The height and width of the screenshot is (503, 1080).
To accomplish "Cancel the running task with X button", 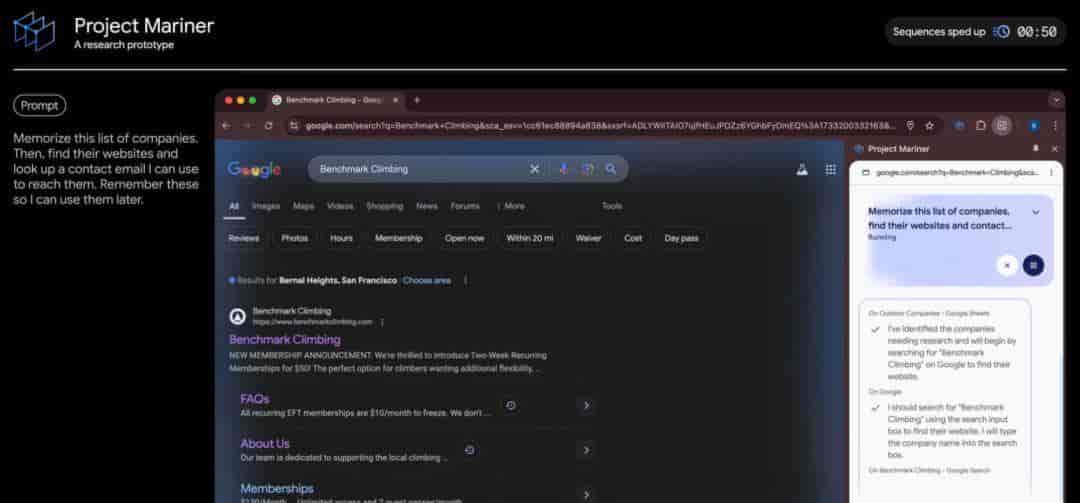I will [1007, 265].
